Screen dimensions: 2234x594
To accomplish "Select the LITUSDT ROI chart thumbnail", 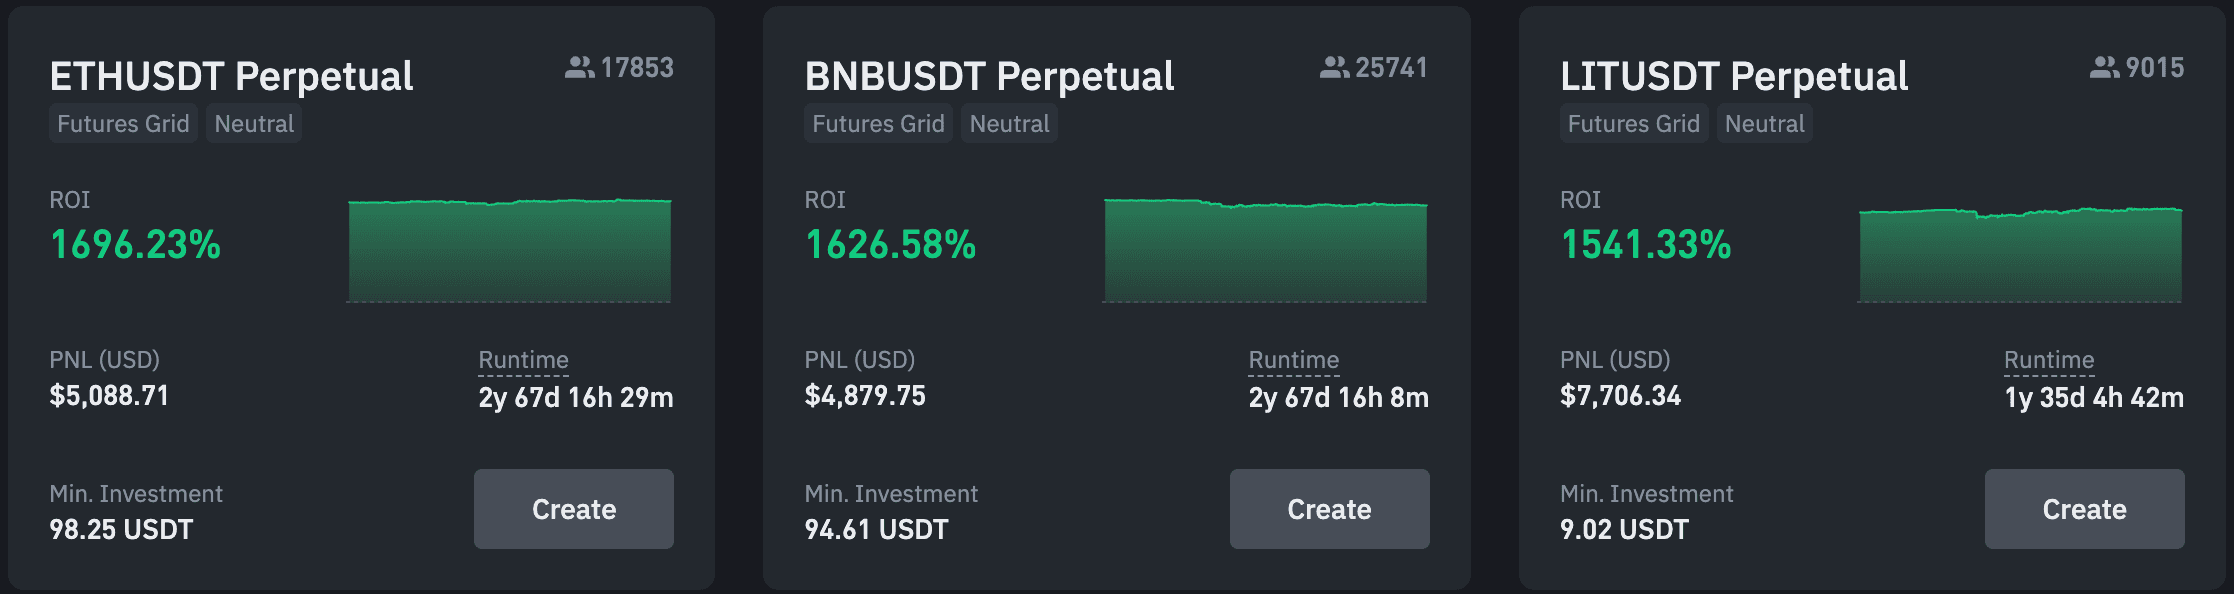I will 2020,254.
